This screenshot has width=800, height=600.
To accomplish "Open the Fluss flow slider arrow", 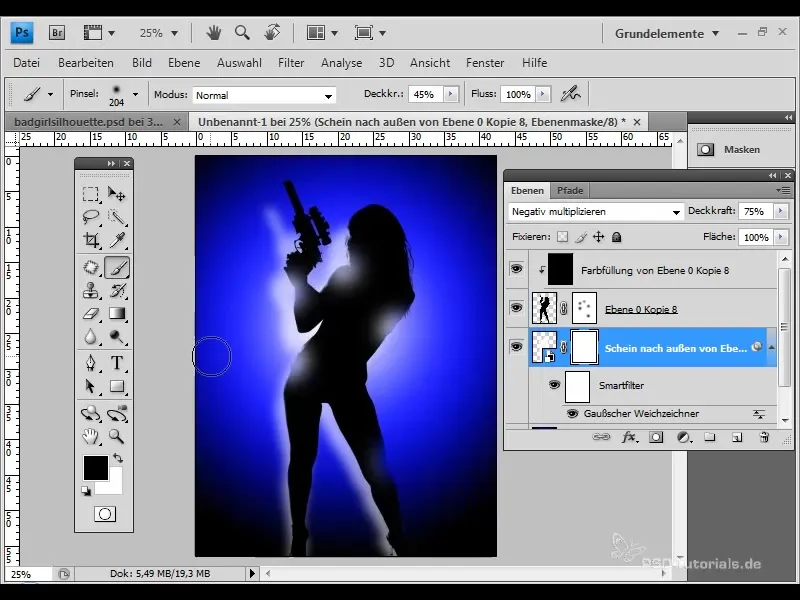I will [x=543, y=94].
